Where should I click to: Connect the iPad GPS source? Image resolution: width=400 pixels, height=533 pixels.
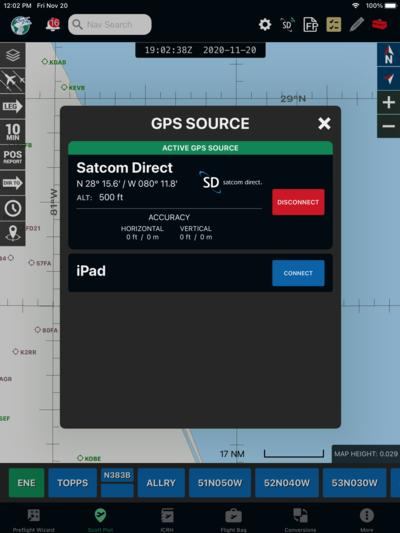[x=298, y=273]
